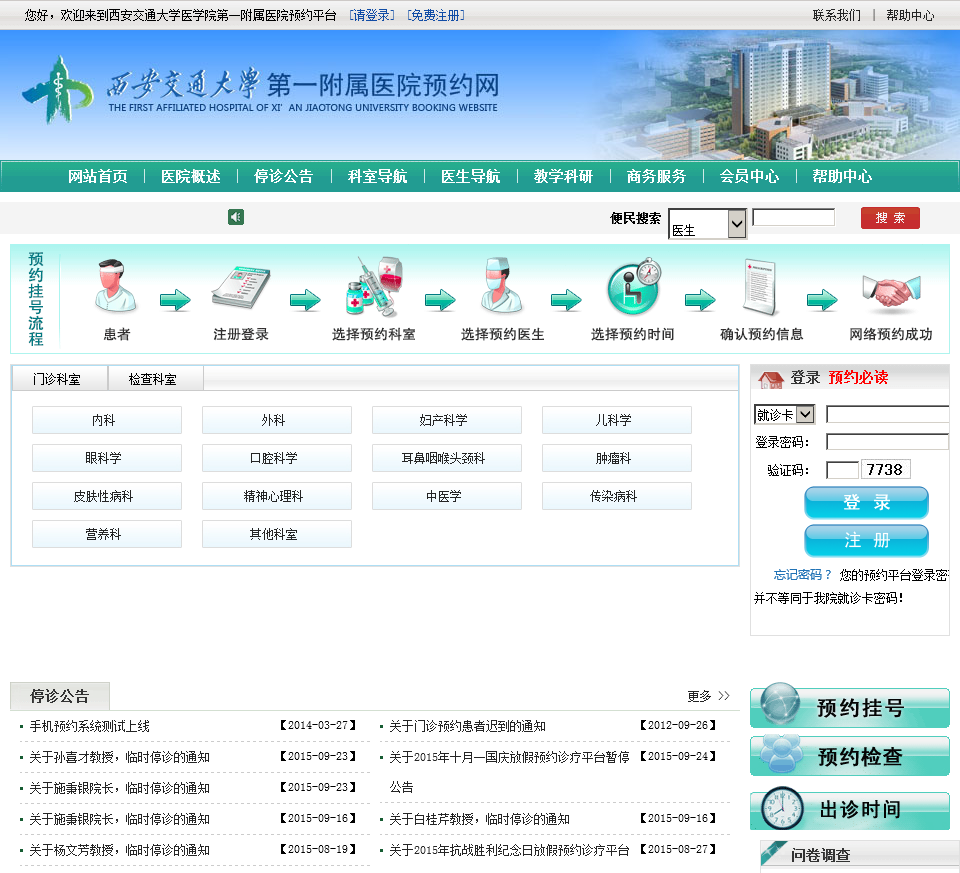Open notice 关于门诊预约患者迟到的通知
Image resolution: width=960 pixels, height=873 pixels.
(467, 726)
